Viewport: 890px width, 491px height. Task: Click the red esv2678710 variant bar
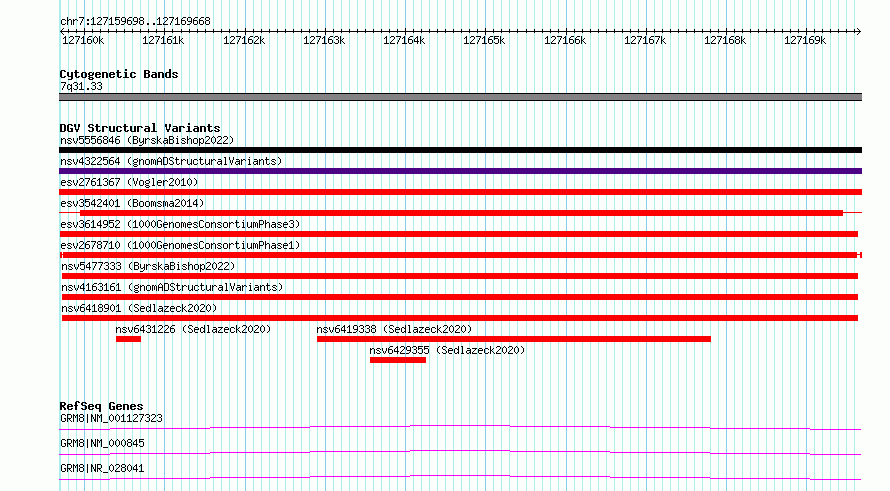pos(460,255)
